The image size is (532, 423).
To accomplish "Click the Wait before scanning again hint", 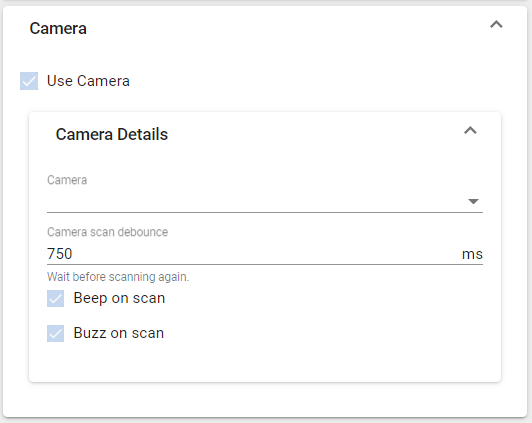I will coord(118,277).
